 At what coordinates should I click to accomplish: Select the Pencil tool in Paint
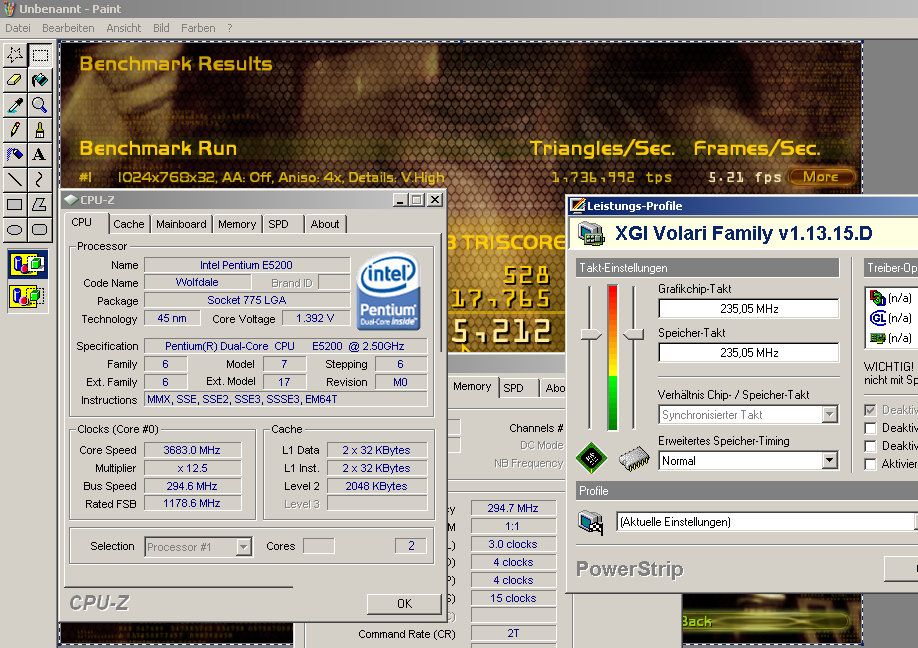point(15,130)
